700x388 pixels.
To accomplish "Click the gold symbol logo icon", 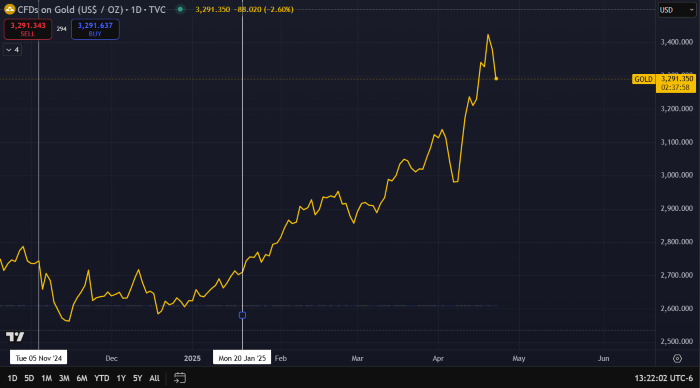I will [x=9, y=9].
